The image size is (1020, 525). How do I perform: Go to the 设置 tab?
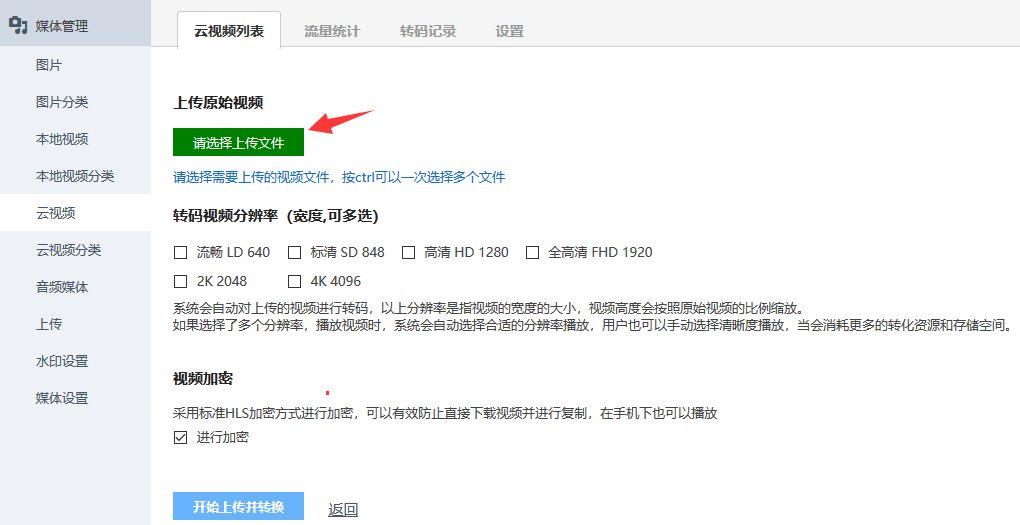point(509,31)
